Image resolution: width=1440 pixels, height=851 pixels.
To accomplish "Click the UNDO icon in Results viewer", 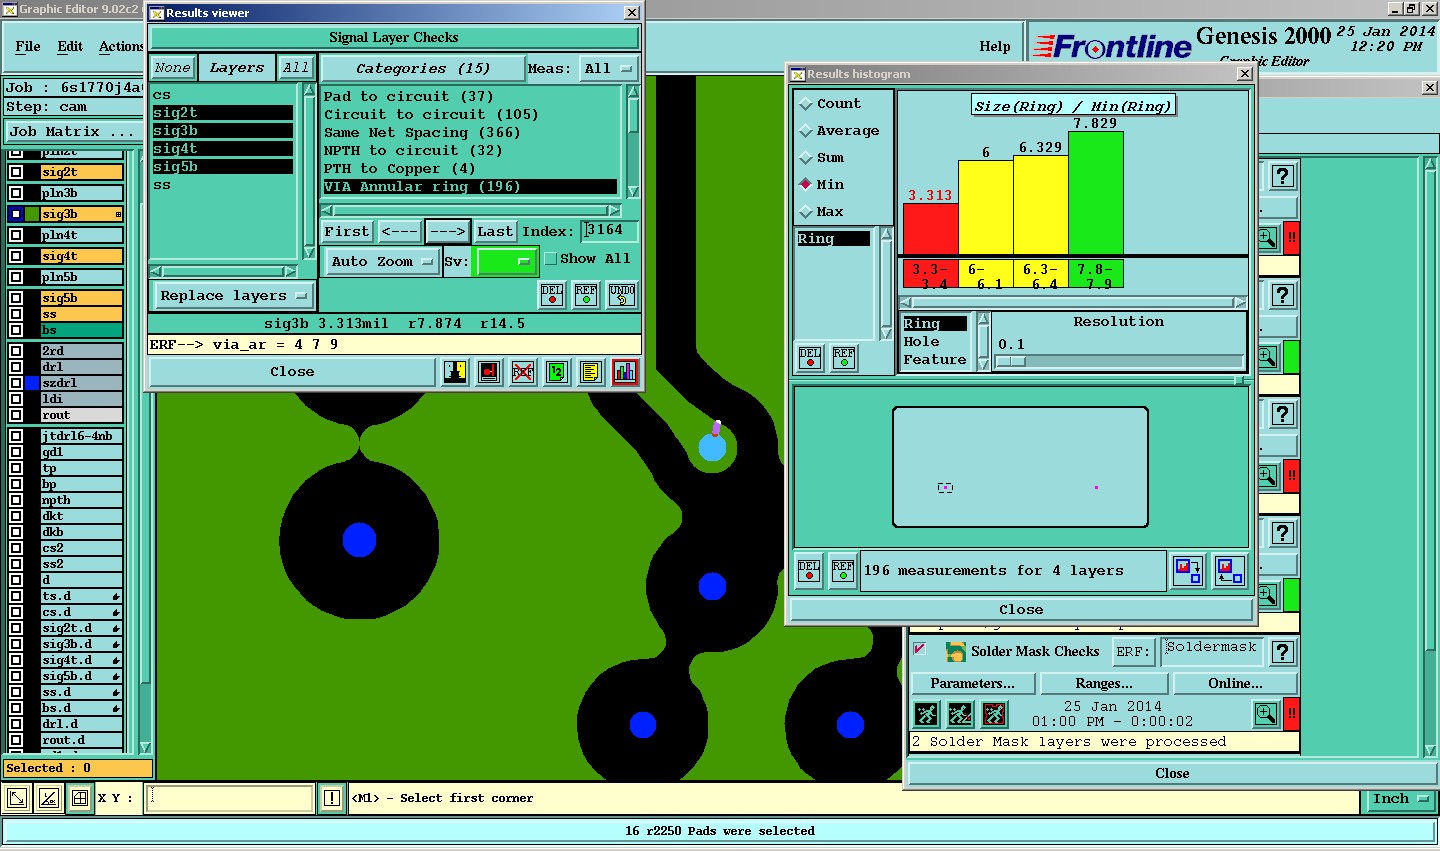I will click(622, 295).
